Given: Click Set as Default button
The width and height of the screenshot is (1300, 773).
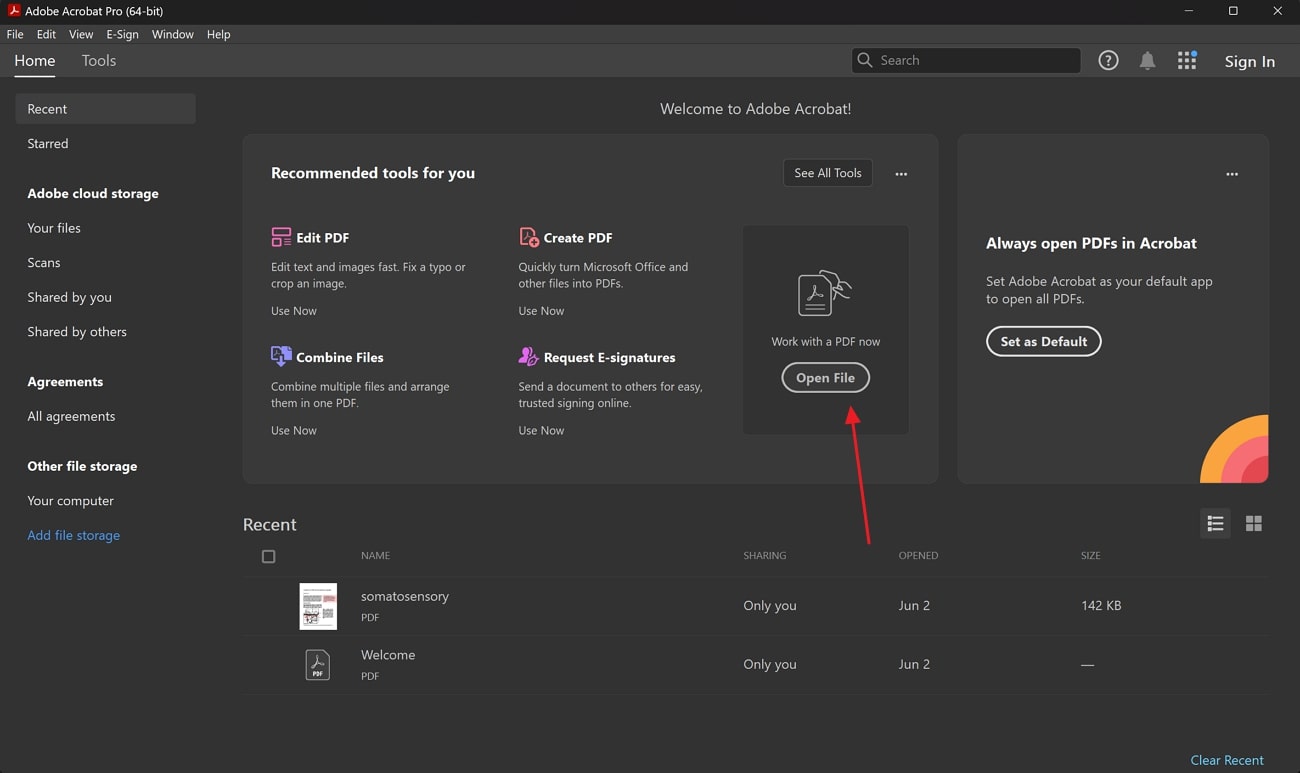Looking at the screenshot, I should click(x=1043, y=341).
